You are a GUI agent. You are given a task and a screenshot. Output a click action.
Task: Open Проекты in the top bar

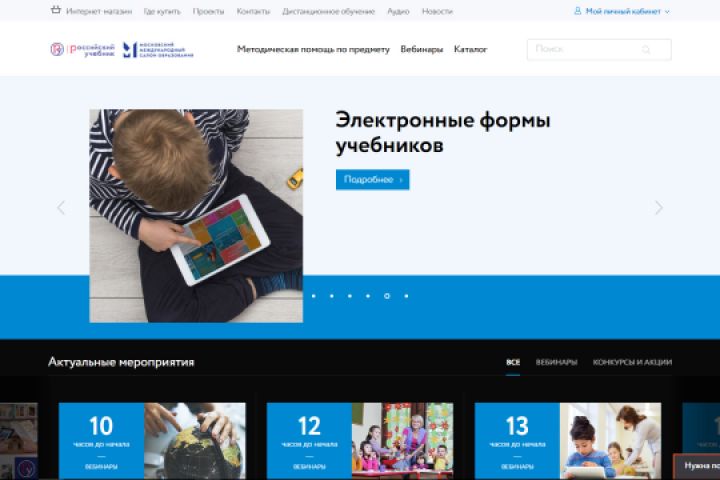click(x=208, y=11)
